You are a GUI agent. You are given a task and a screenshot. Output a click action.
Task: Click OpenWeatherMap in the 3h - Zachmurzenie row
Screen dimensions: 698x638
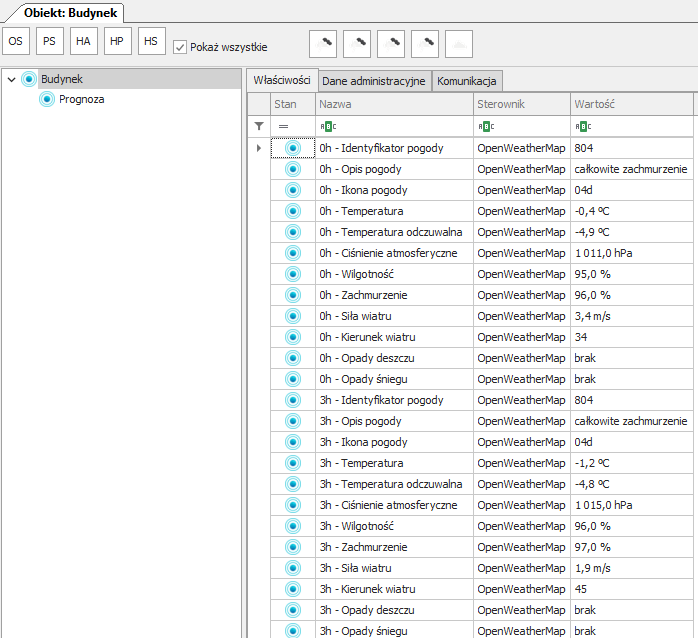click(521, 547)
